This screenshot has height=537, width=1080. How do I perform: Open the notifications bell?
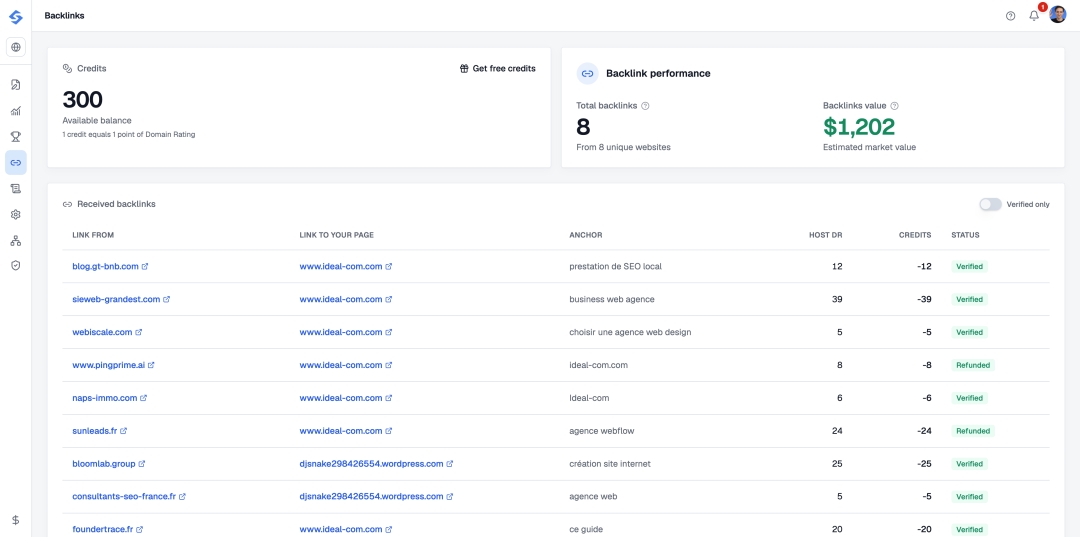coord(1034,16)
